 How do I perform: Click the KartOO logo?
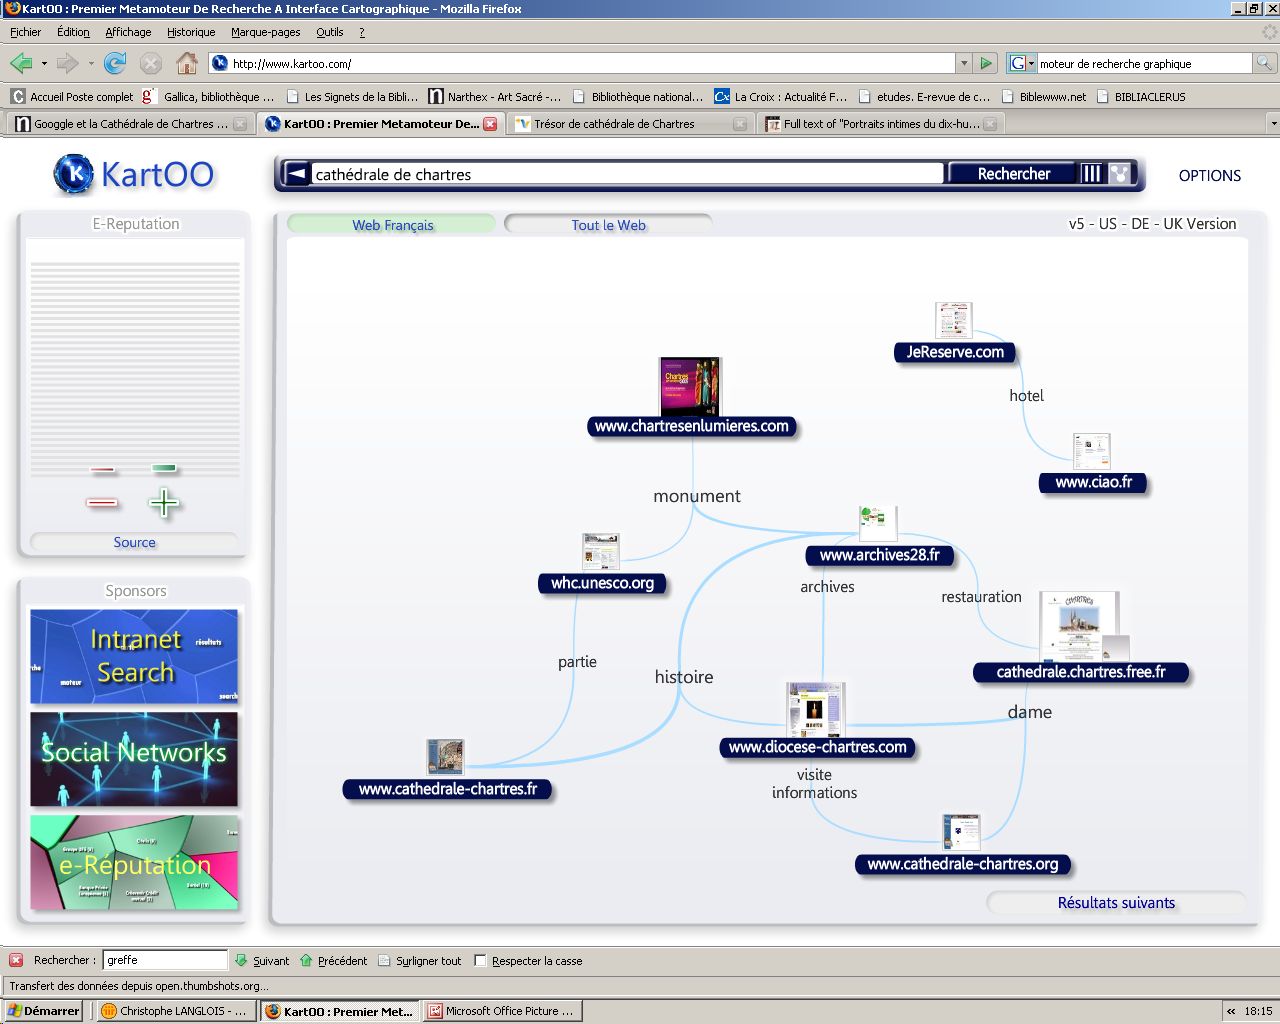pyautogui.click(x=134, y=174)
